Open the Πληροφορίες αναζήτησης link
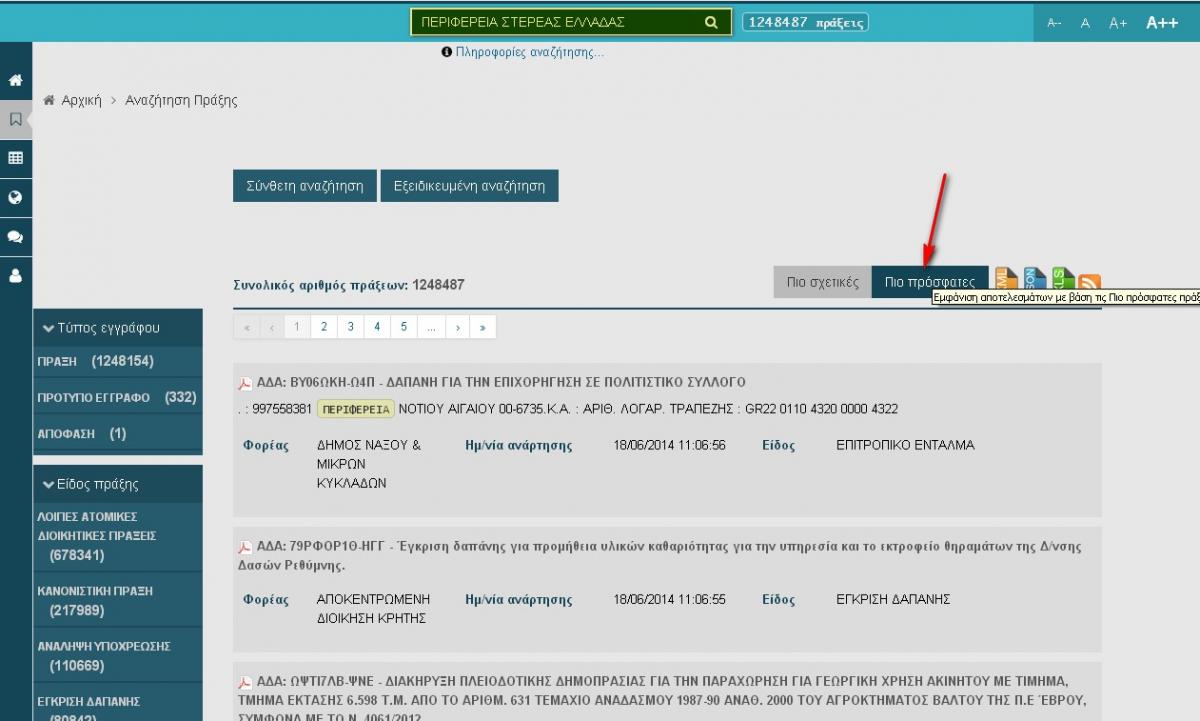The image size is (1200, 721). (529, 53)
